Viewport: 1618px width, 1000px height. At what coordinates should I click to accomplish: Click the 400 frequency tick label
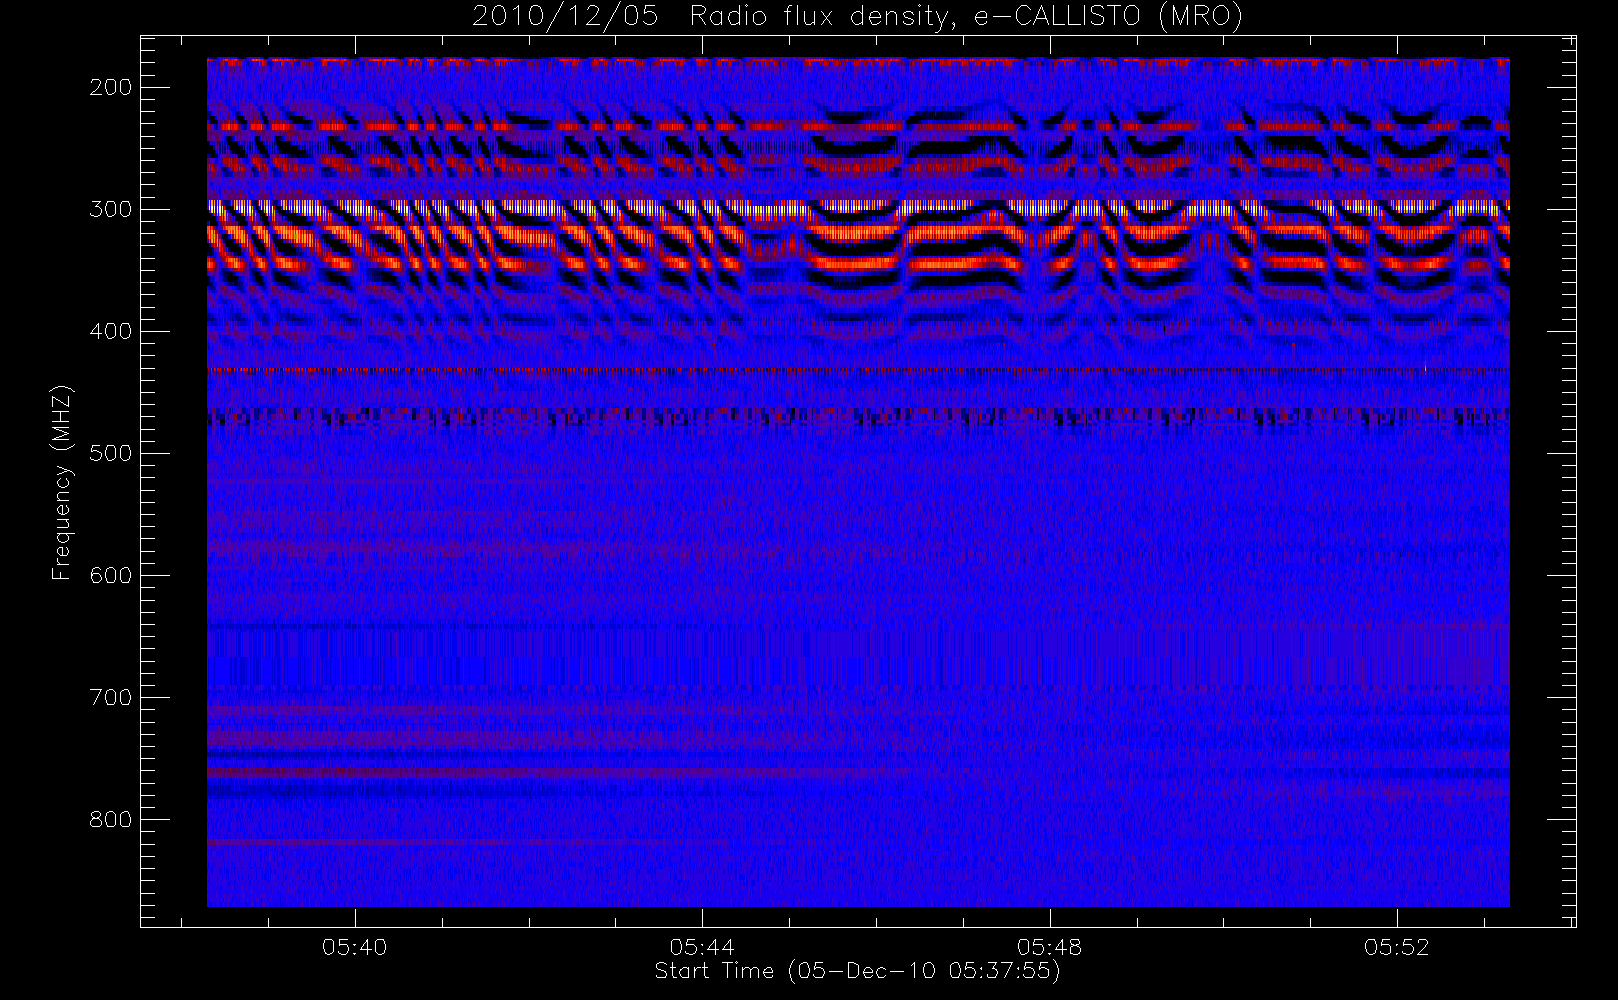(x=111, y=331)
